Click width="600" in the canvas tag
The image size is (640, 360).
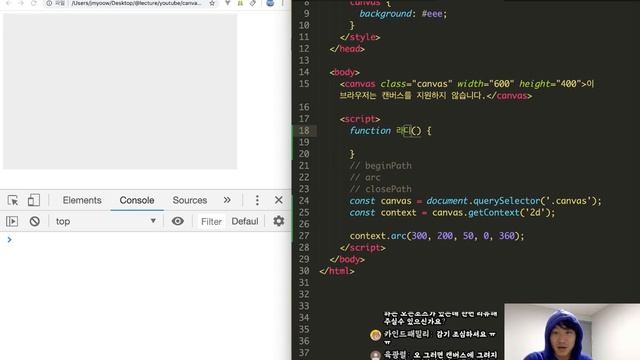point(485,84)
